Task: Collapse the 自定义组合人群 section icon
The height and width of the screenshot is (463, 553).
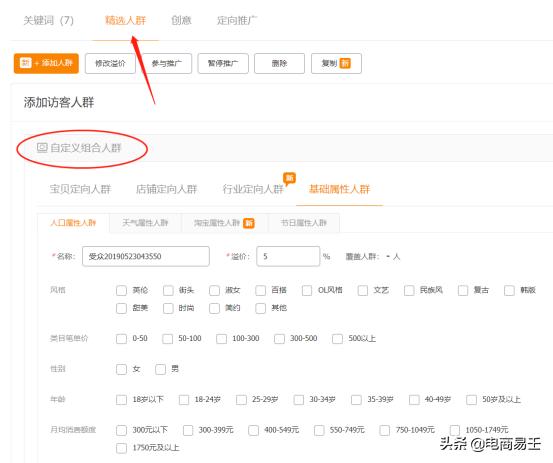Action: [42, 147]
